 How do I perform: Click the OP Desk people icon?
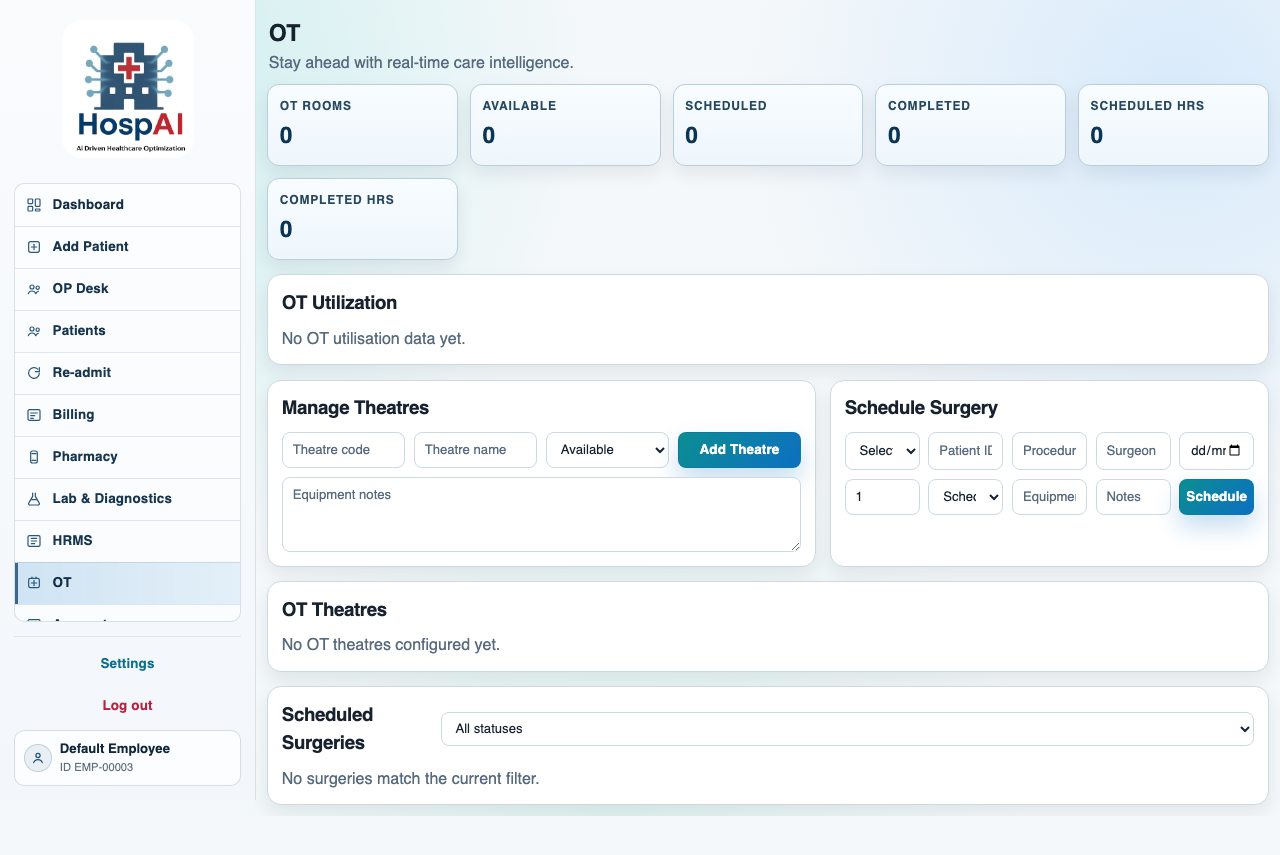pos(34,289)
